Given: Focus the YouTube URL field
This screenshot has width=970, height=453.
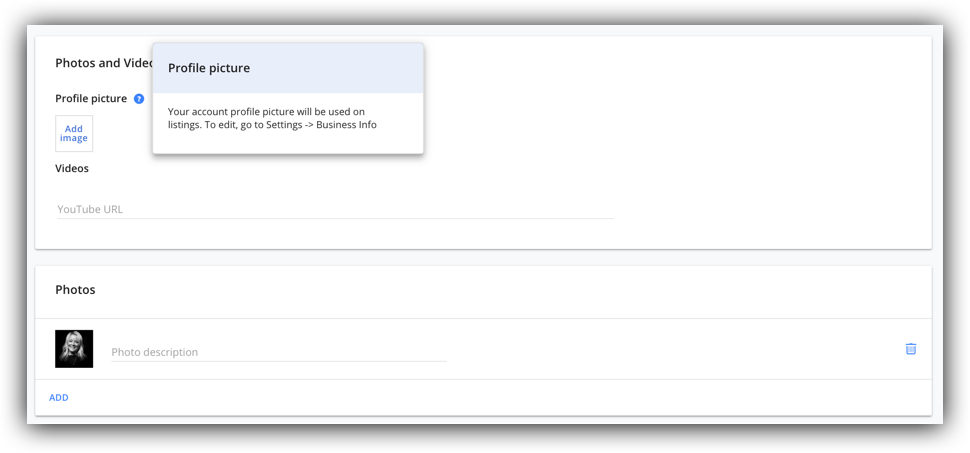Looking at the screenshot, I should tap(335, 209).
